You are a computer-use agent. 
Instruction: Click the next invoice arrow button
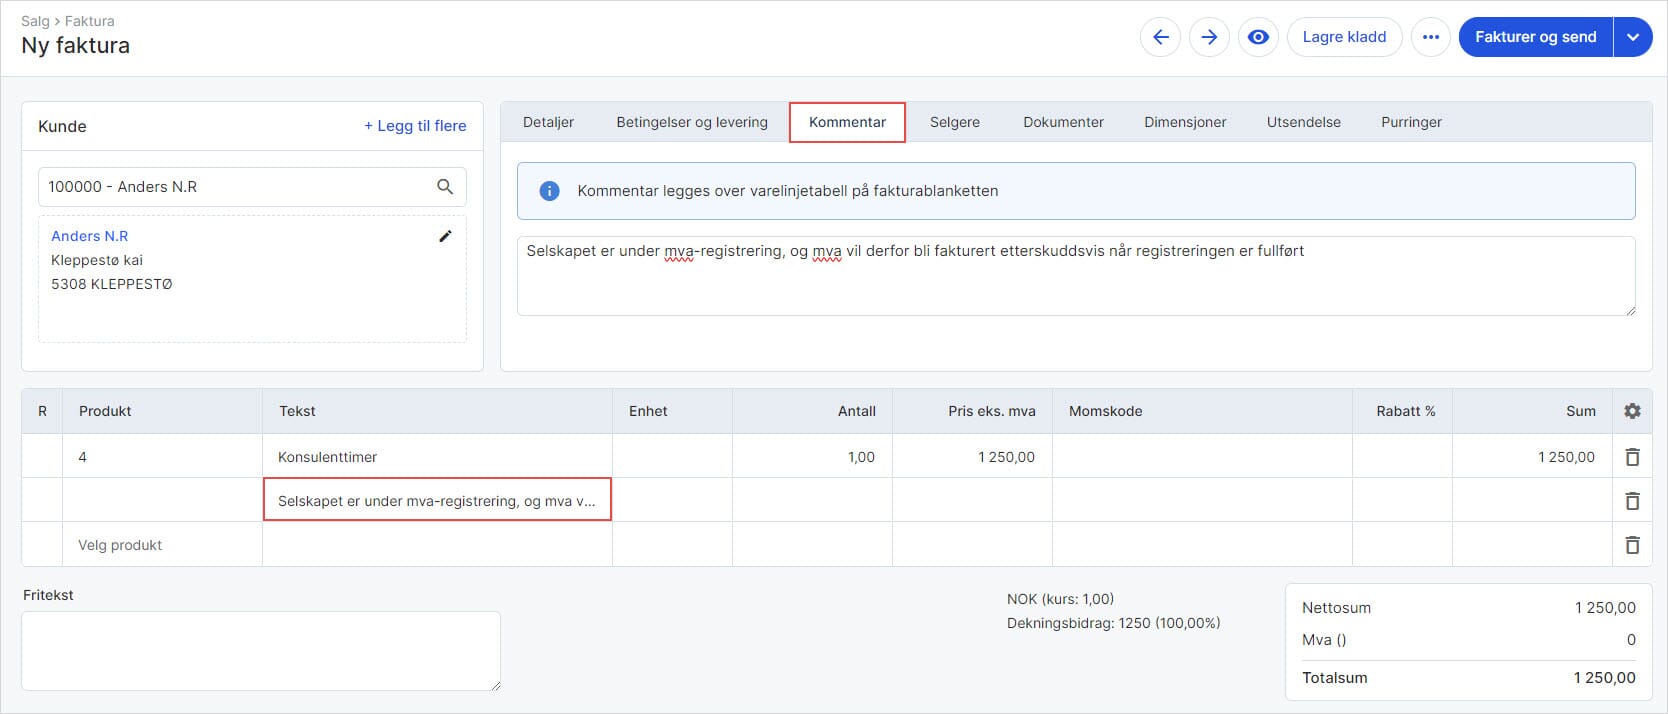[1209, 37]
